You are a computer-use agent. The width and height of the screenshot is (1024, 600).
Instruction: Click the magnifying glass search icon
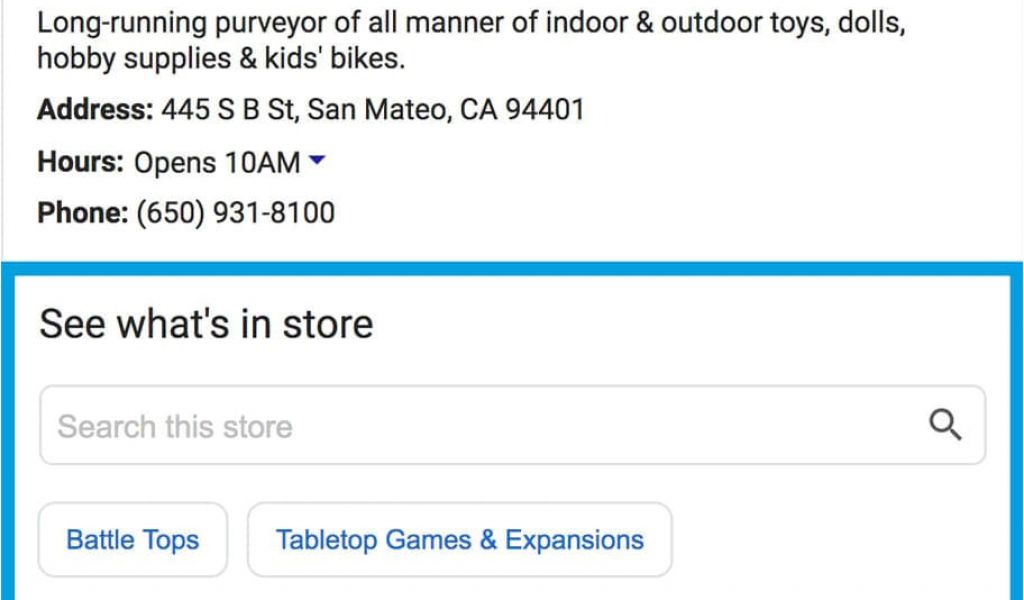[x=945, y=426]
